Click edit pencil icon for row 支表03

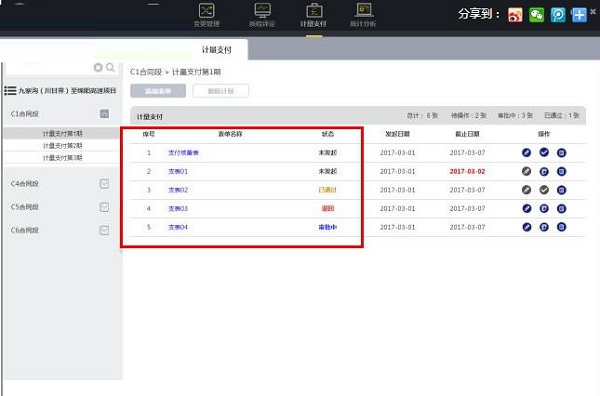point(527,209)
